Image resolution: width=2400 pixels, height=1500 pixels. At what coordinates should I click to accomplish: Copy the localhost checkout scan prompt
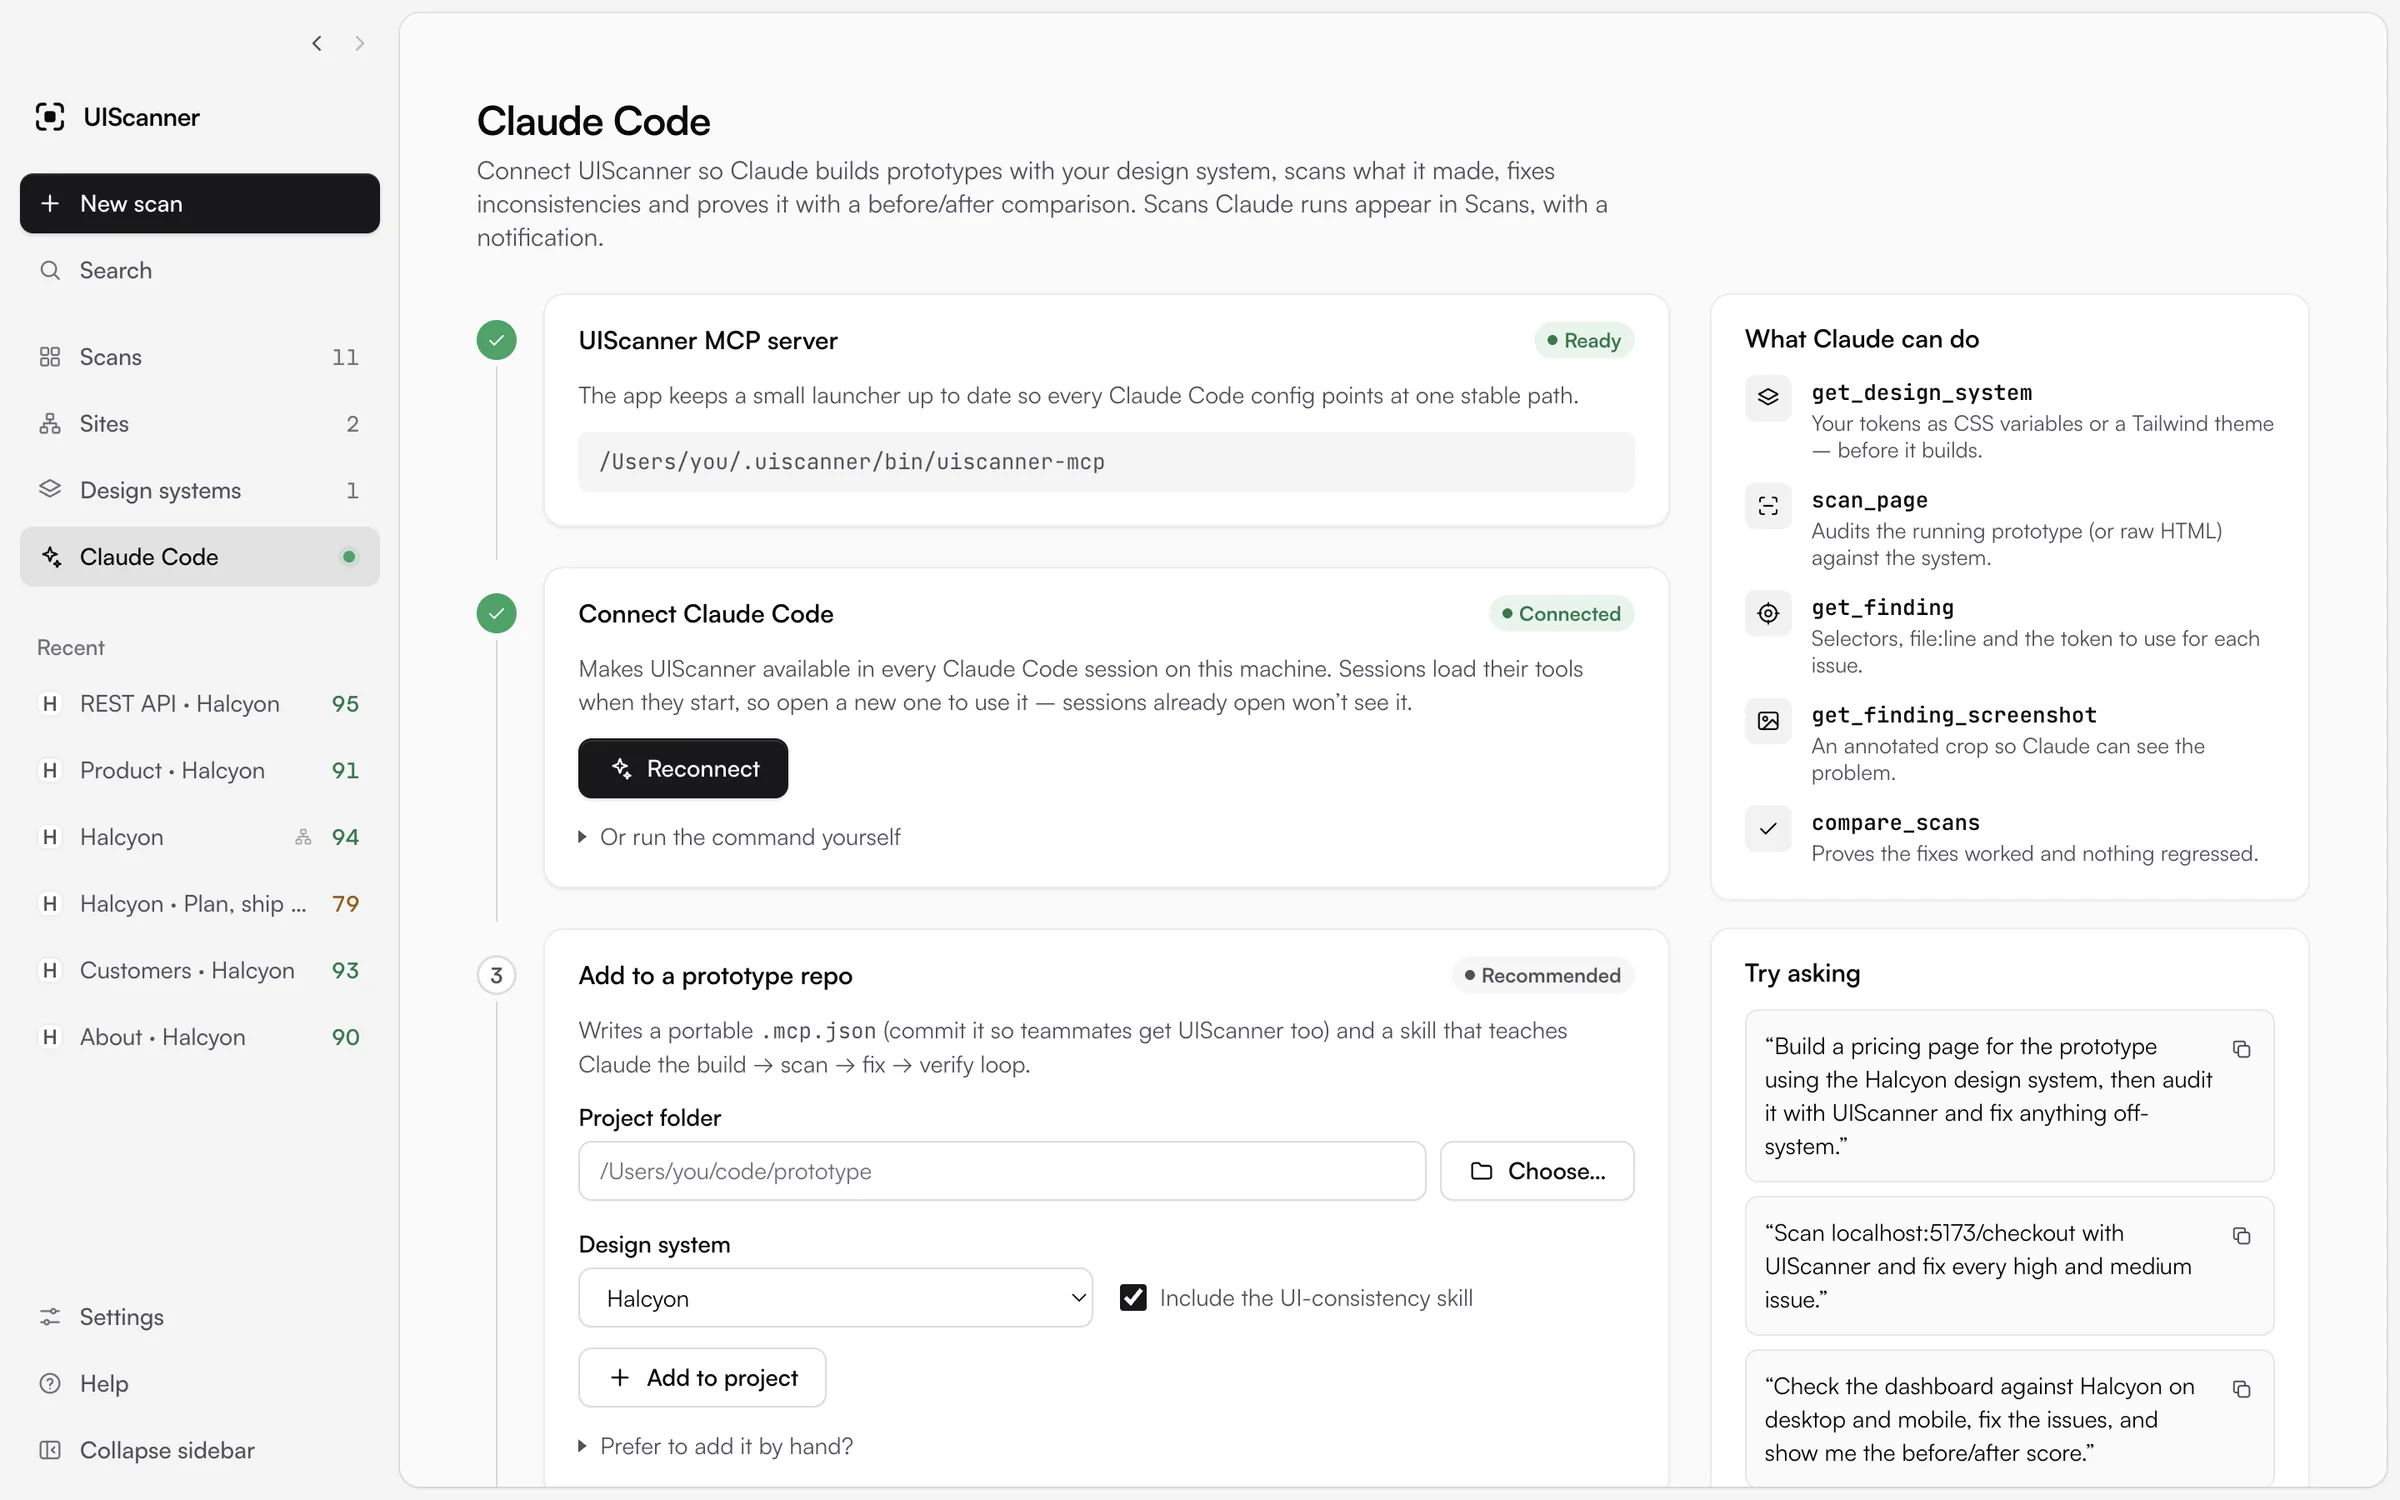pyautogui.click(x=2241, y=1236)
